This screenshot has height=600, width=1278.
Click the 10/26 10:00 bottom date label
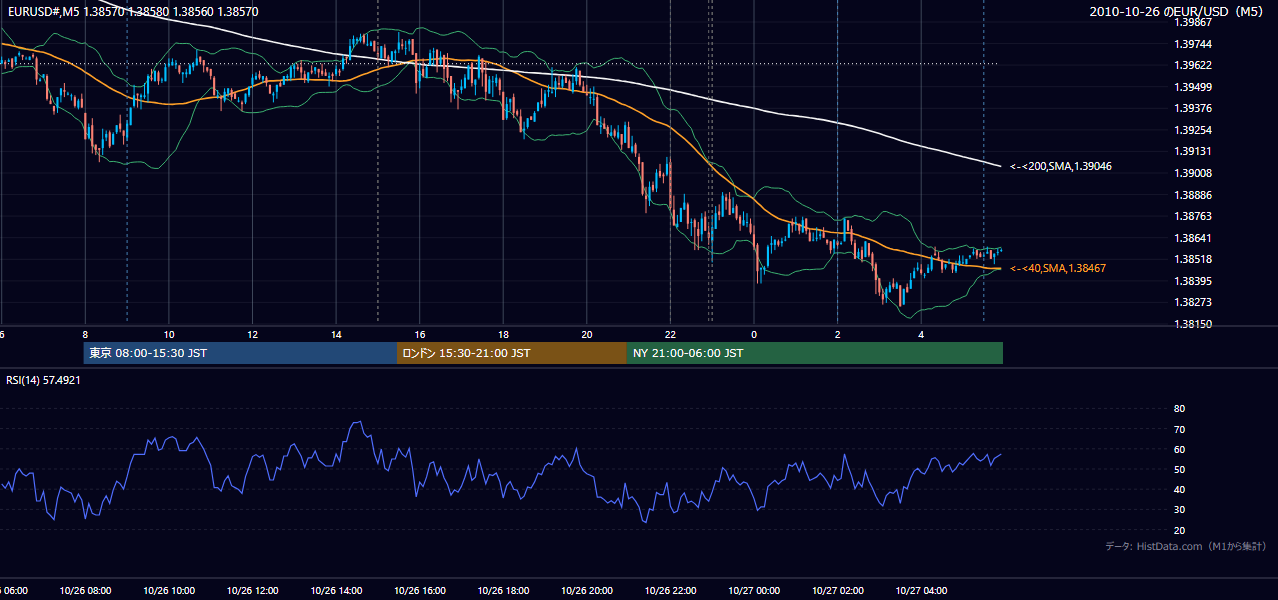click(169, 591)
